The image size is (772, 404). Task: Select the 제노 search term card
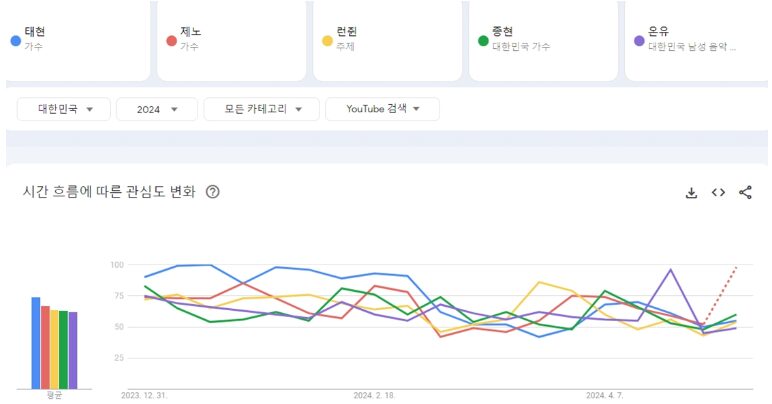[234, 39]
